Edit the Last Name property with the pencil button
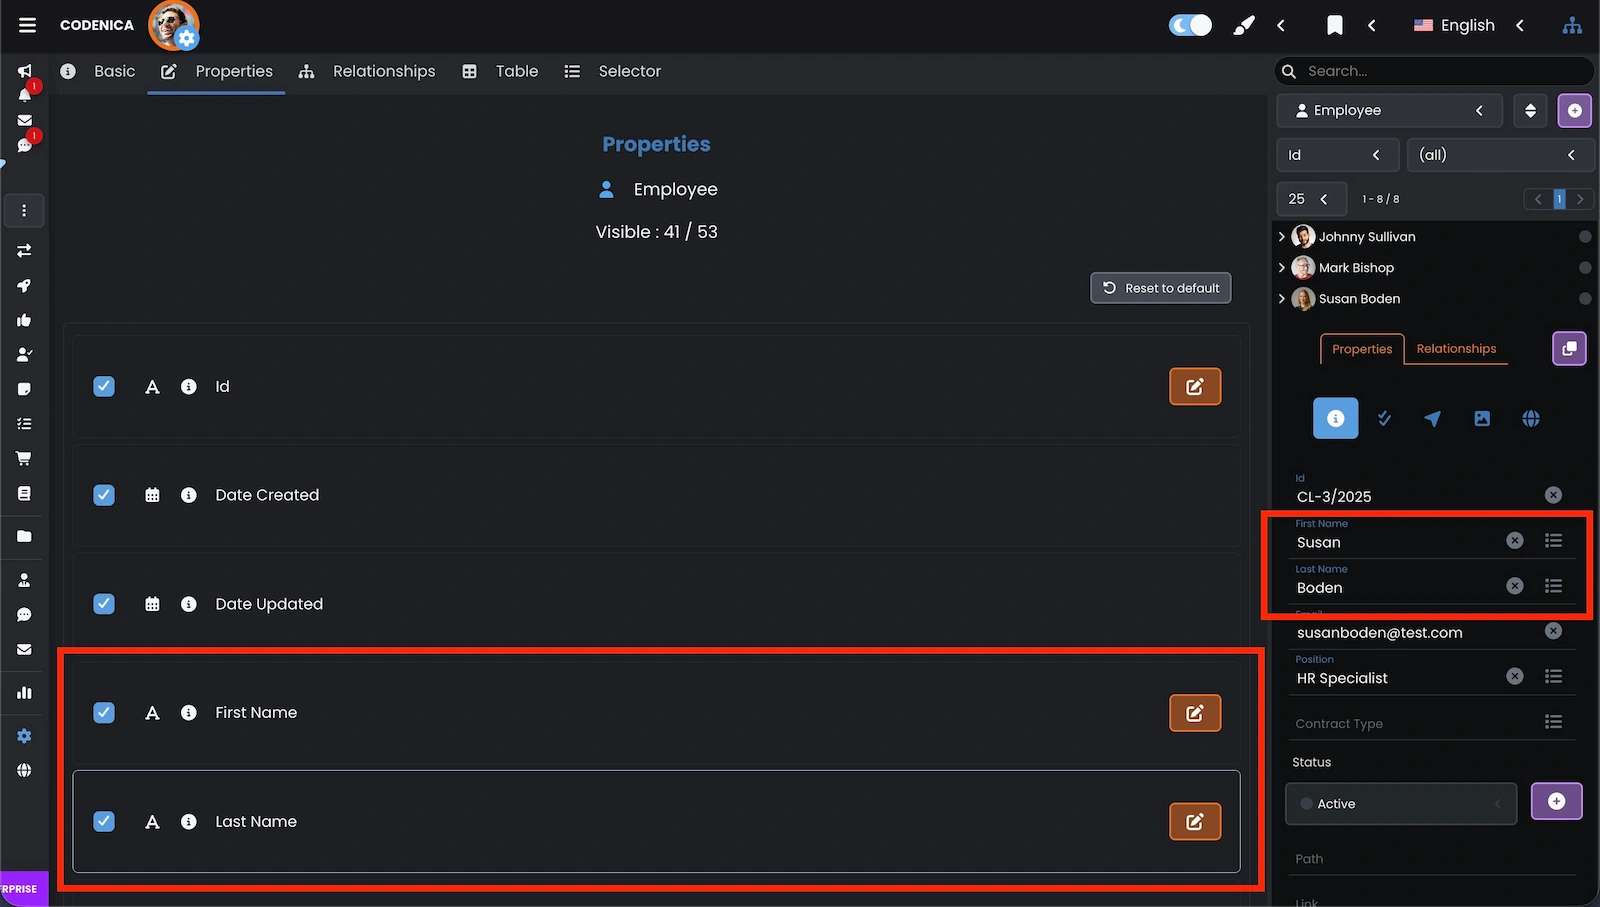Image resolution: width=1600 pixels, height=907 pixels. pos(1194,821)
